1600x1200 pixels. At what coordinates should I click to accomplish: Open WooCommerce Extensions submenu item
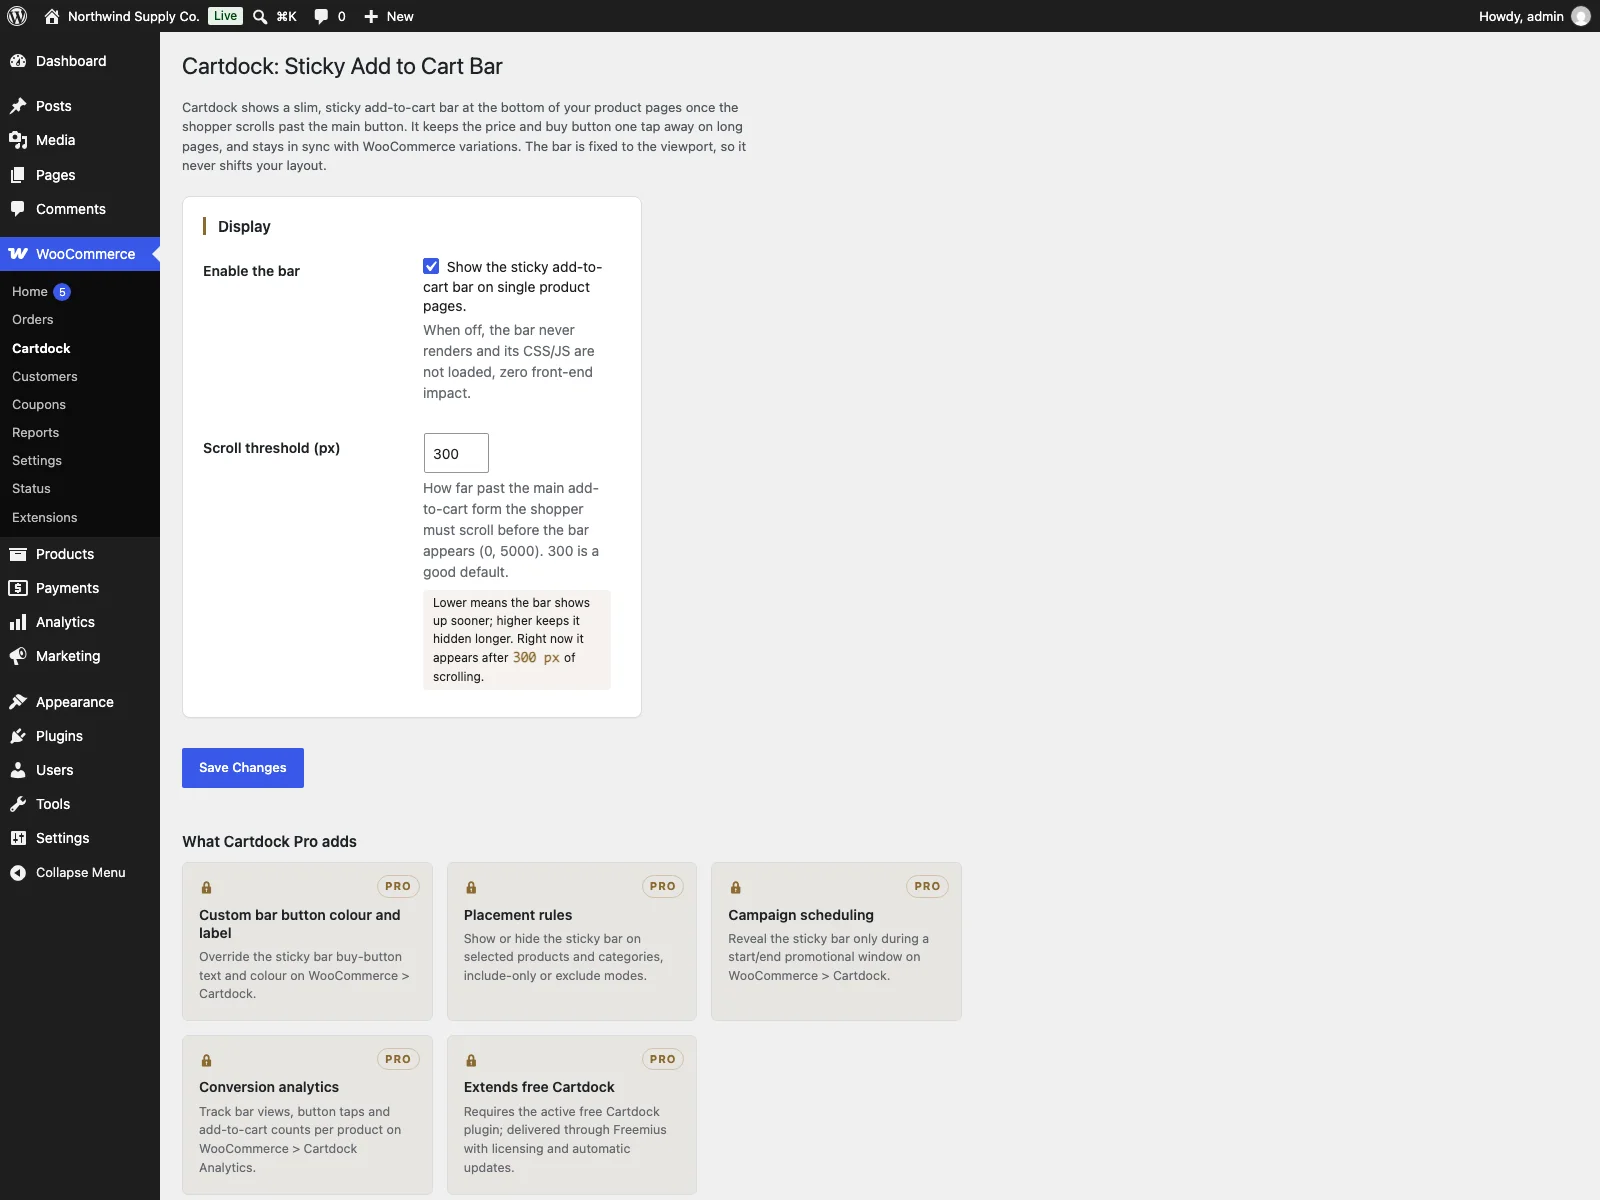(45, 518)
